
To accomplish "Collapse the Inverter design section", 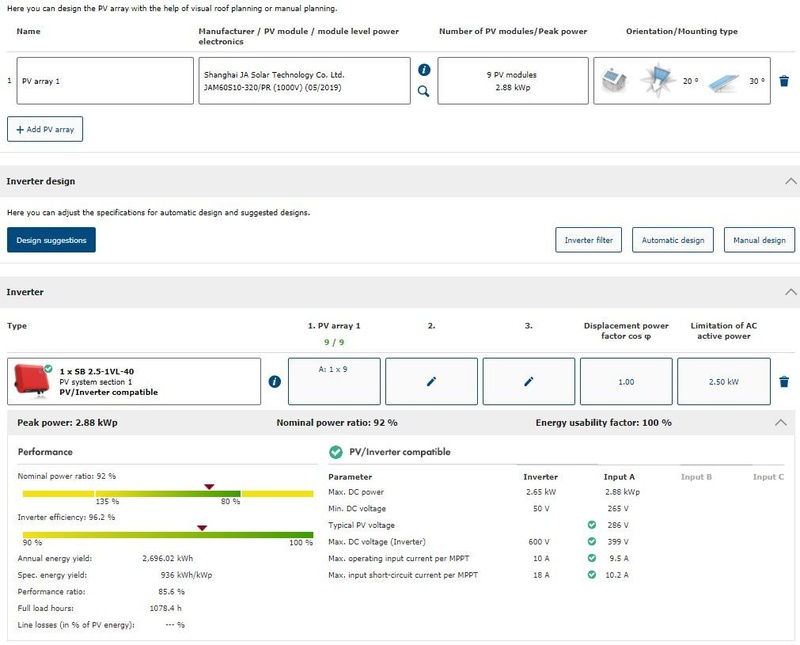I will pyautogui.click(x=791, y=181).
